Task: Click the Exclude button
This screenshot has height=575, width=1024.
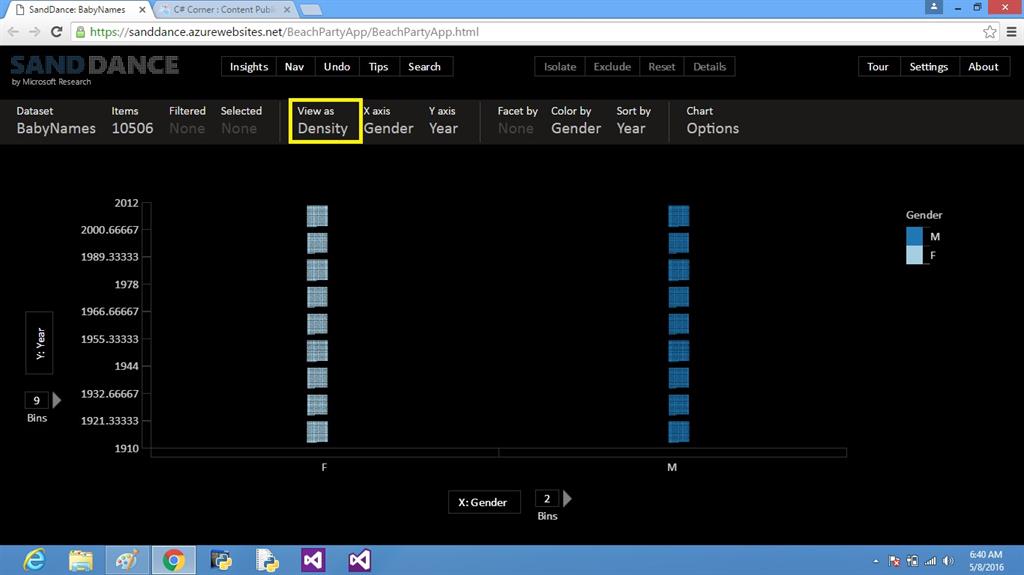Action: 612,67
